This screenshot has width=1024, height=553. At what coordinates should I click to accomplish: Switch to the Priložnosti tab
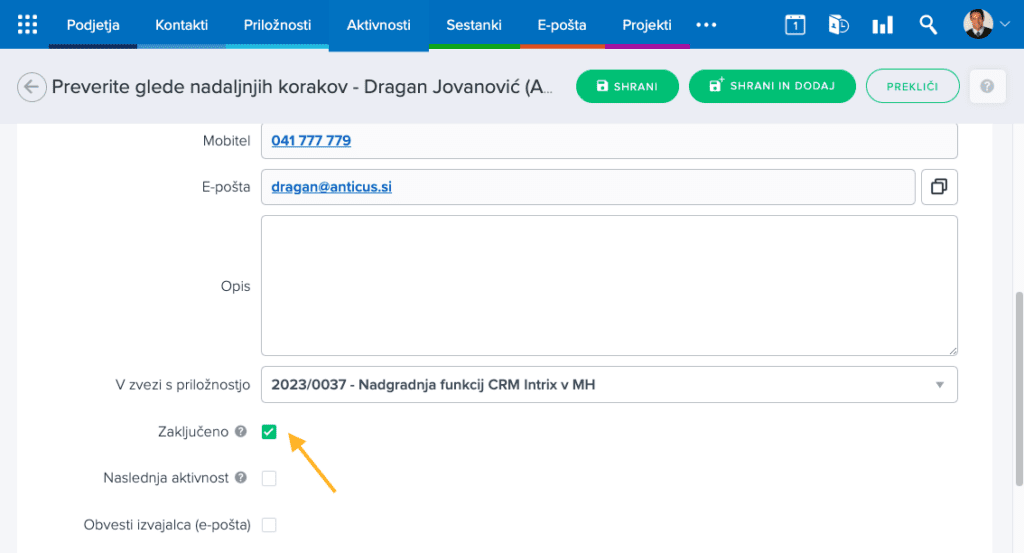click(x=277, y=25)
